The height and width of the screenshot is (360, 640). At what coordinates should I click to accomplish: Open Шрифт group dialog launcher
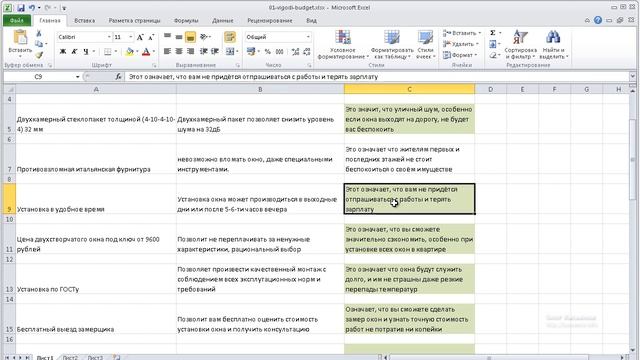(154, 65)
